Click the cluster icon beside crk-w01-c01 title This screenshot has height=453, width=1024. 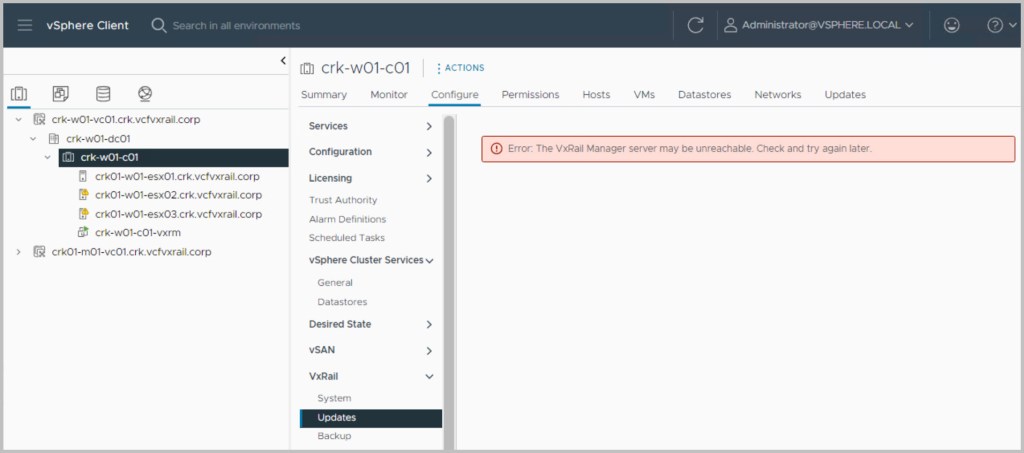(x=307, y=68)
